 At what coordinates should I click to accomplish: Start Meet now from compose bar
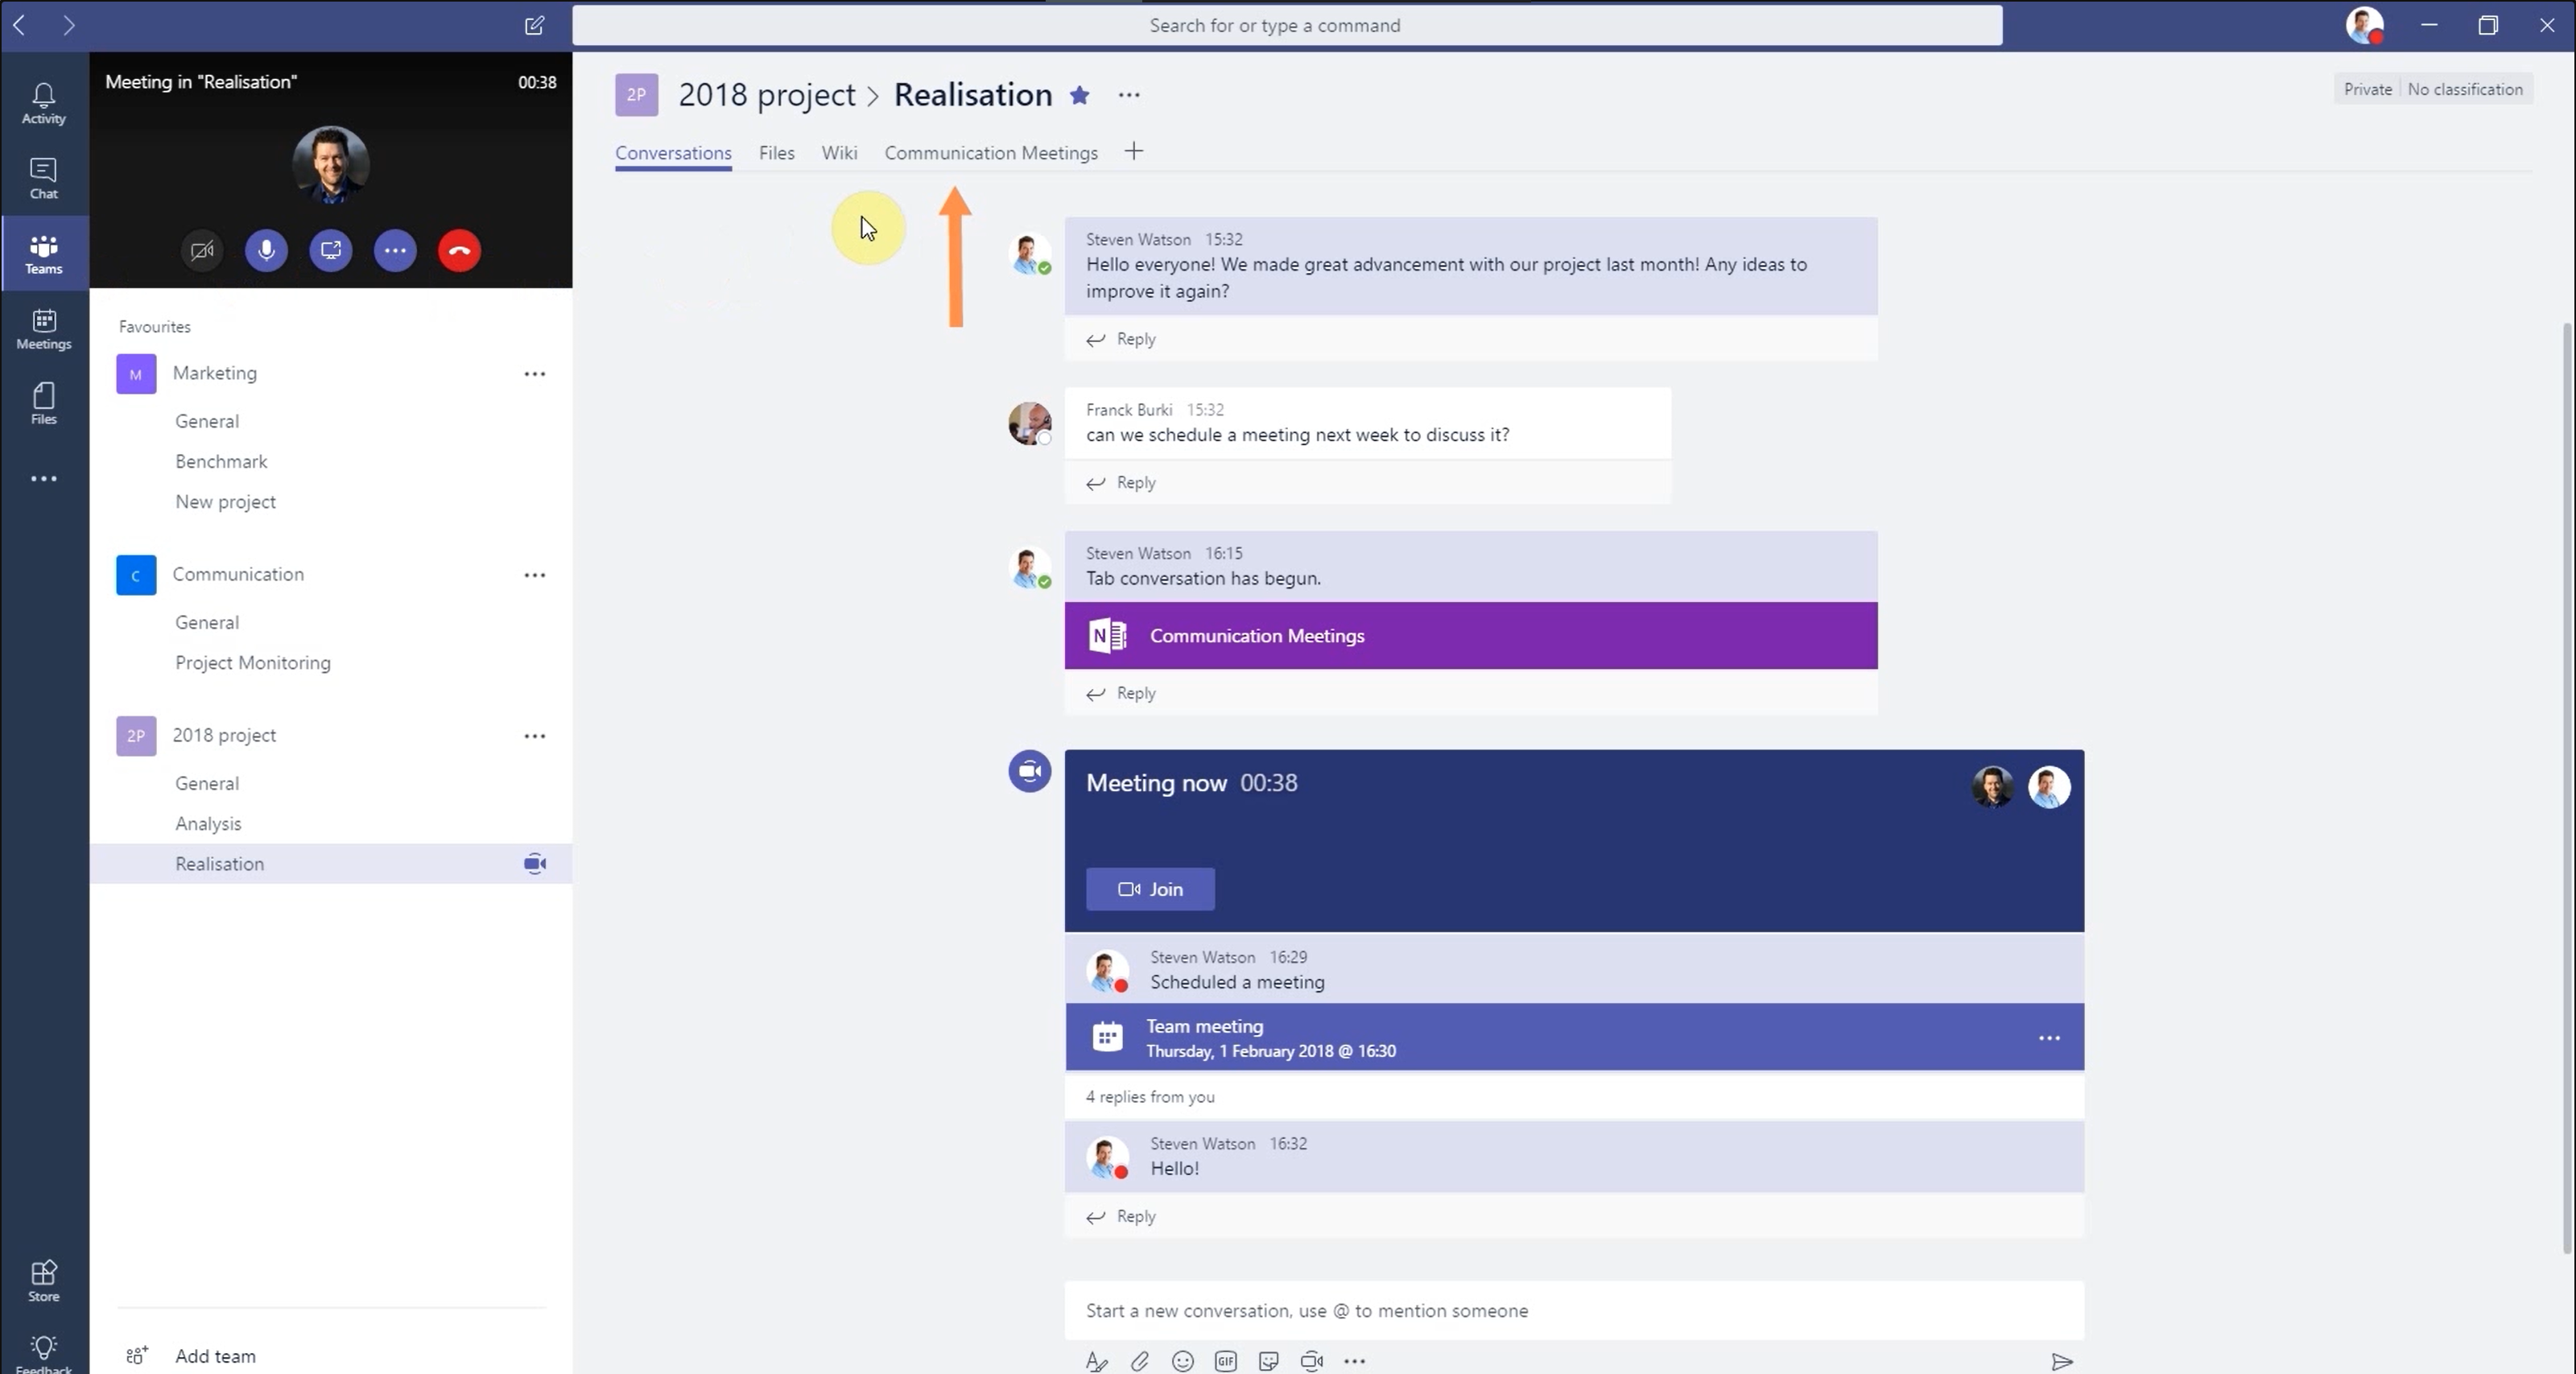pyautogui.click(x=1311, y=1361)
